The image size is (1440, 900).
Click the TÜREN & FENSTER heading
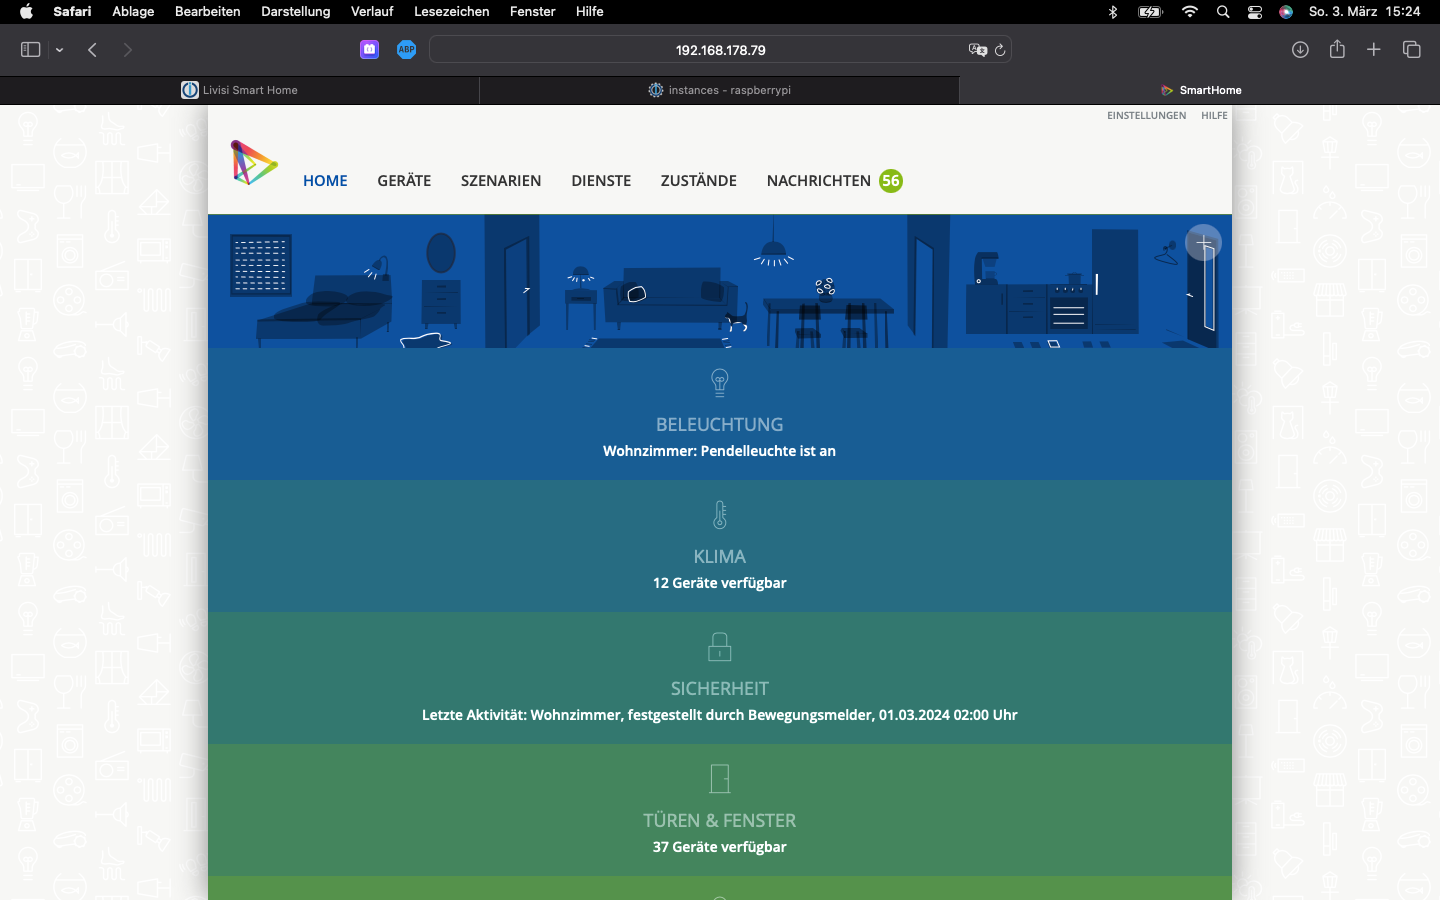point(720,821)
